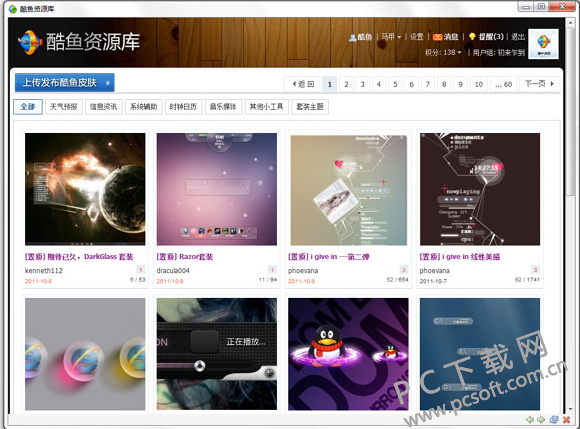Viewport: 580px width, 429px height.
Task: Click the blue refresh icon in status bar
Action: 554,419
